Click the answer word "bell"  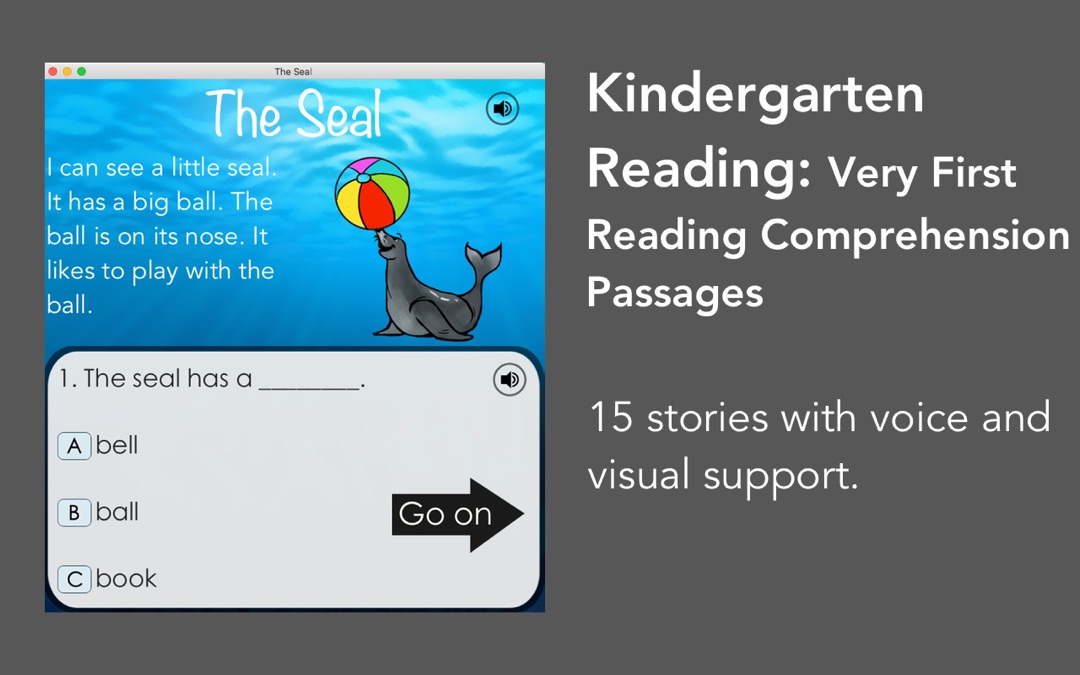coord(117,445)
